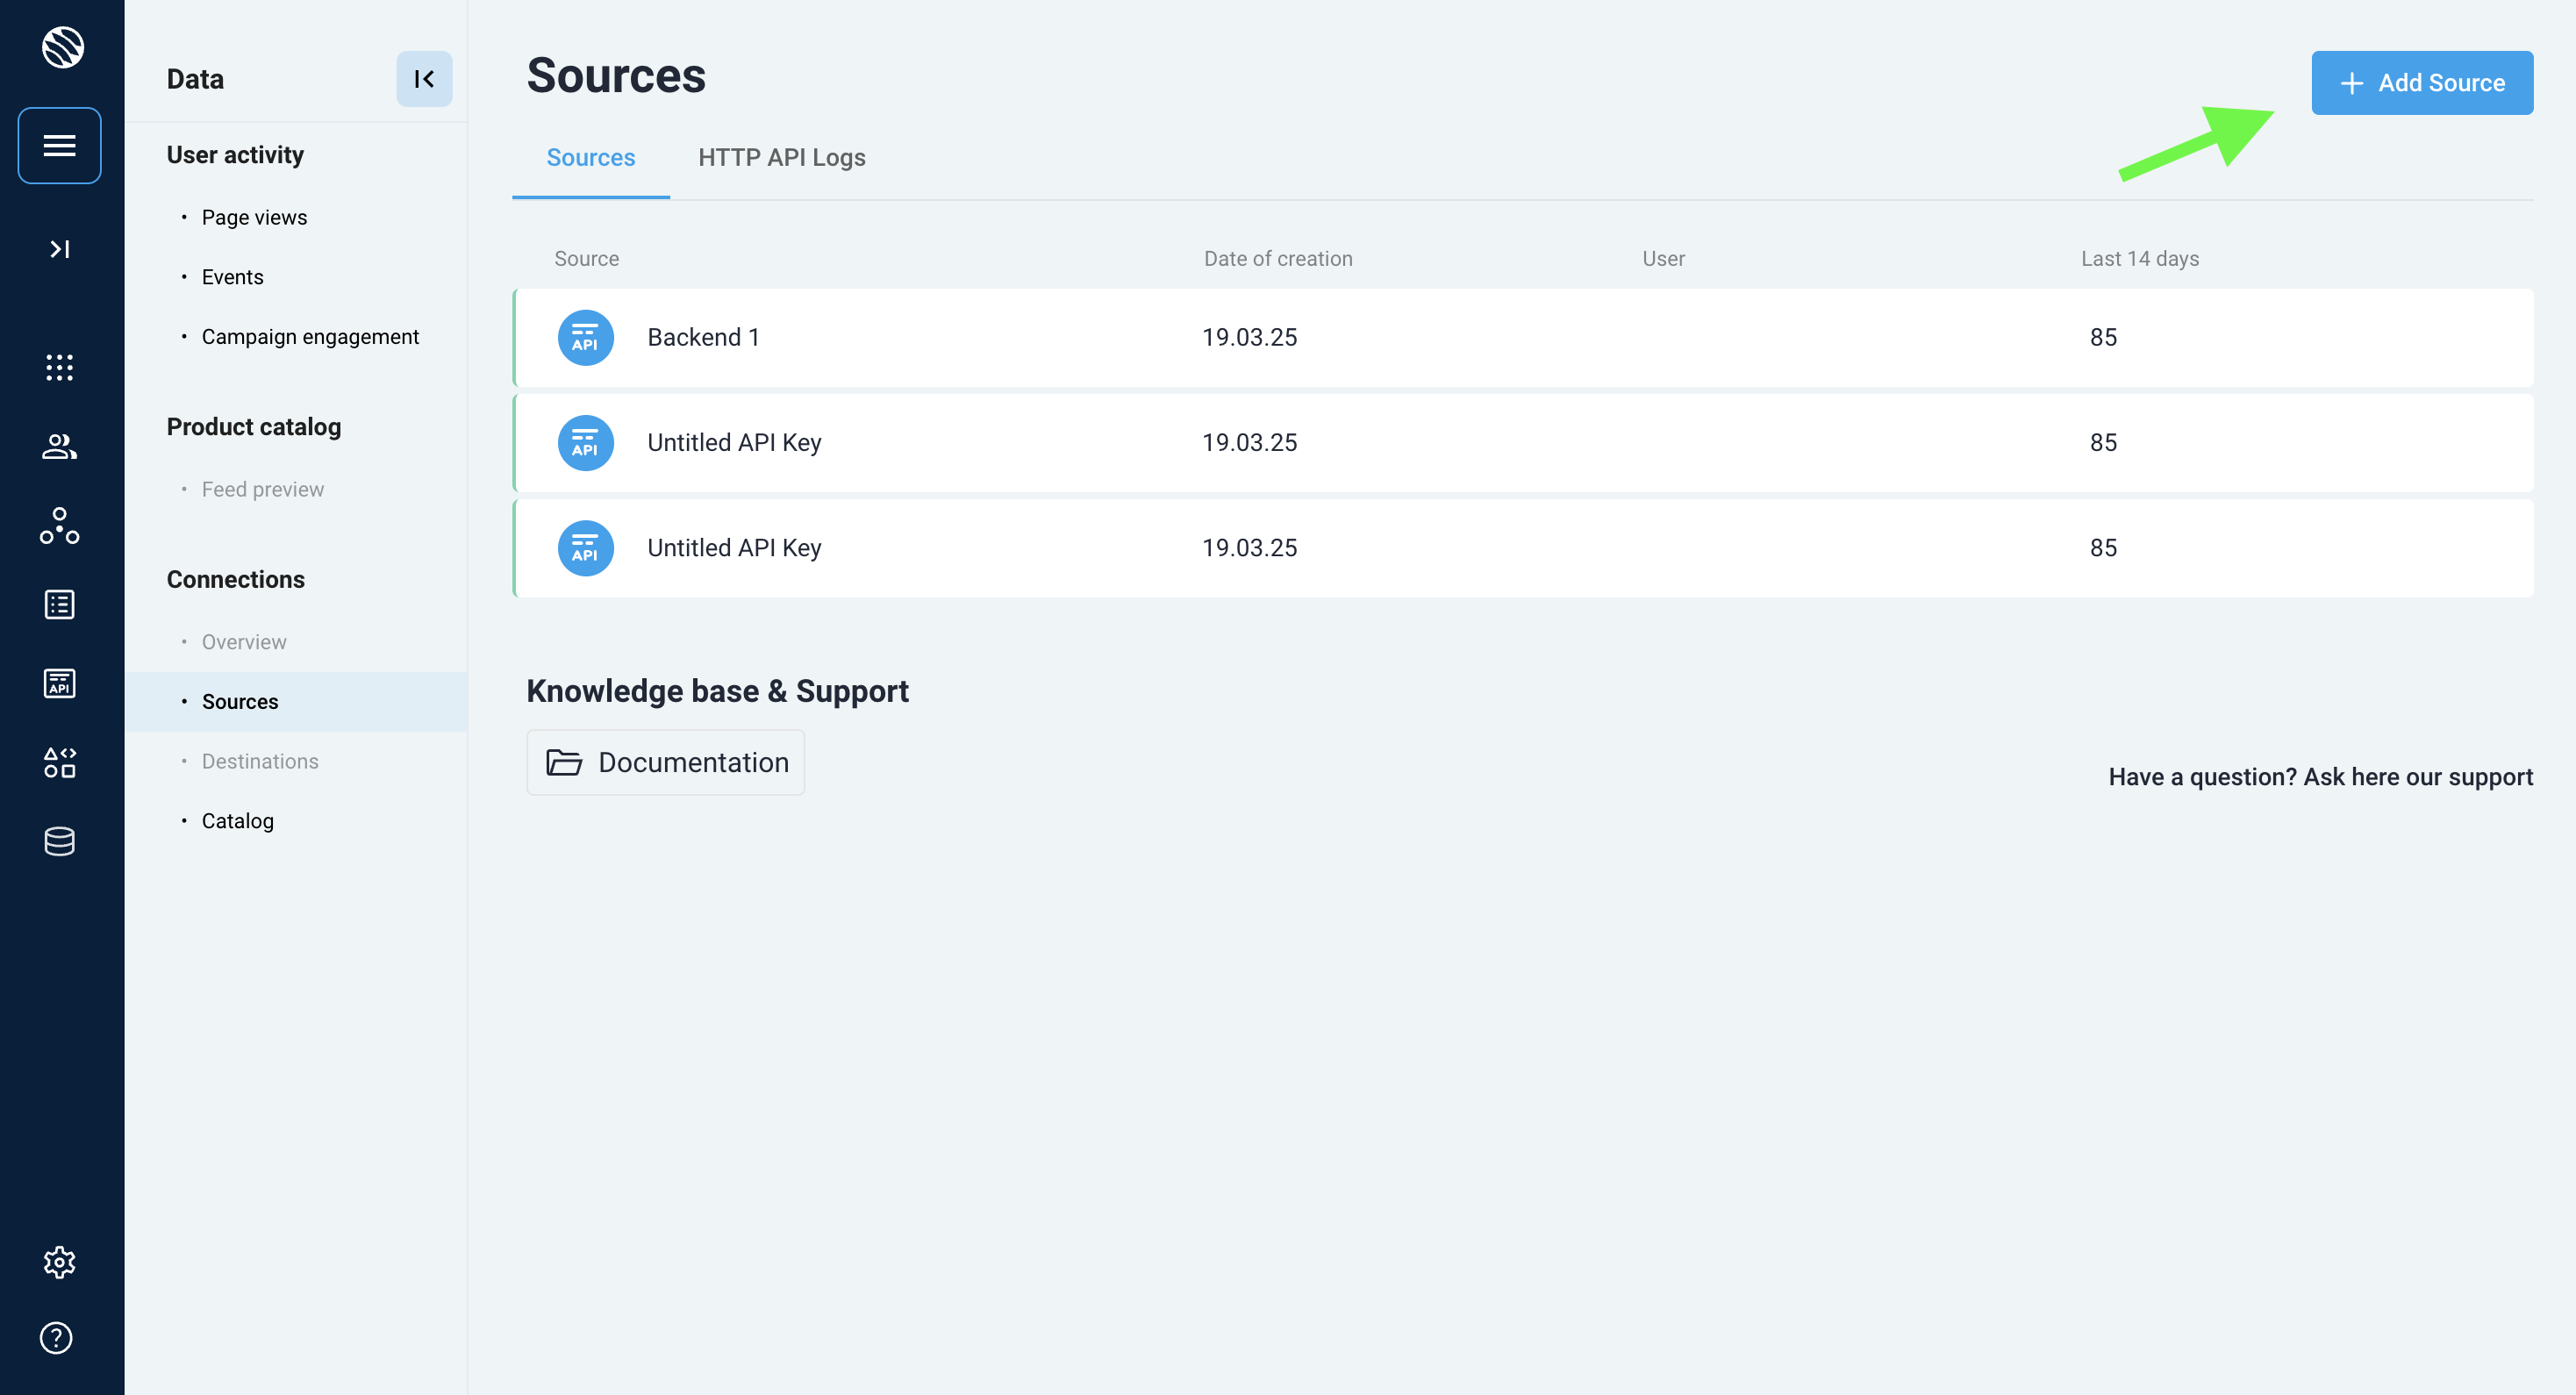Click the three-circles segments icon

coord(59,525)
